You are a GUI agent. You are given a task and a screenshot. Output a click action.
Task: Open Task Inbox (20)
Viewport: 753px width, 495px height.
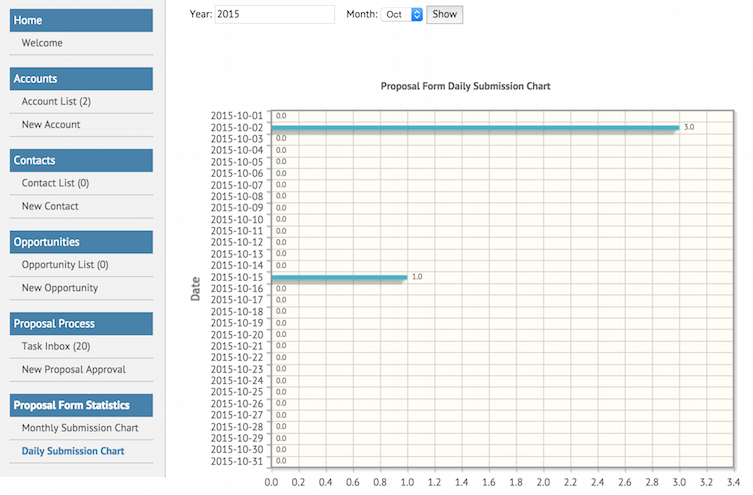56,346
